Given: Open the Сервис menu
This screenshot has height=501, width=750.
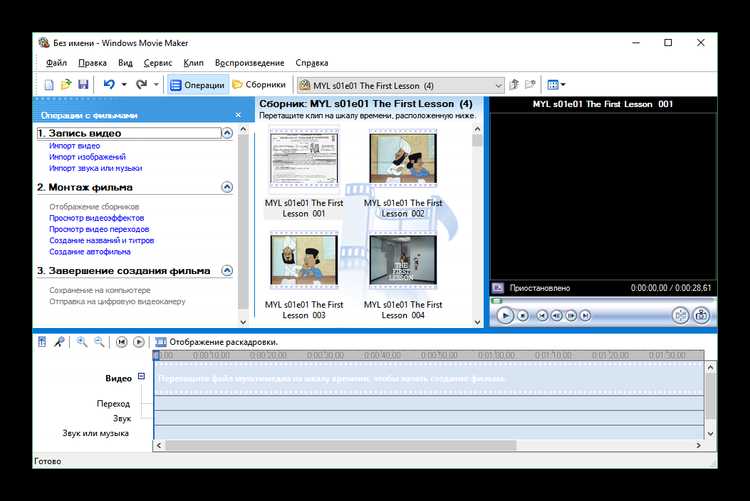Looking at the screenshot, I should (158, 63).
